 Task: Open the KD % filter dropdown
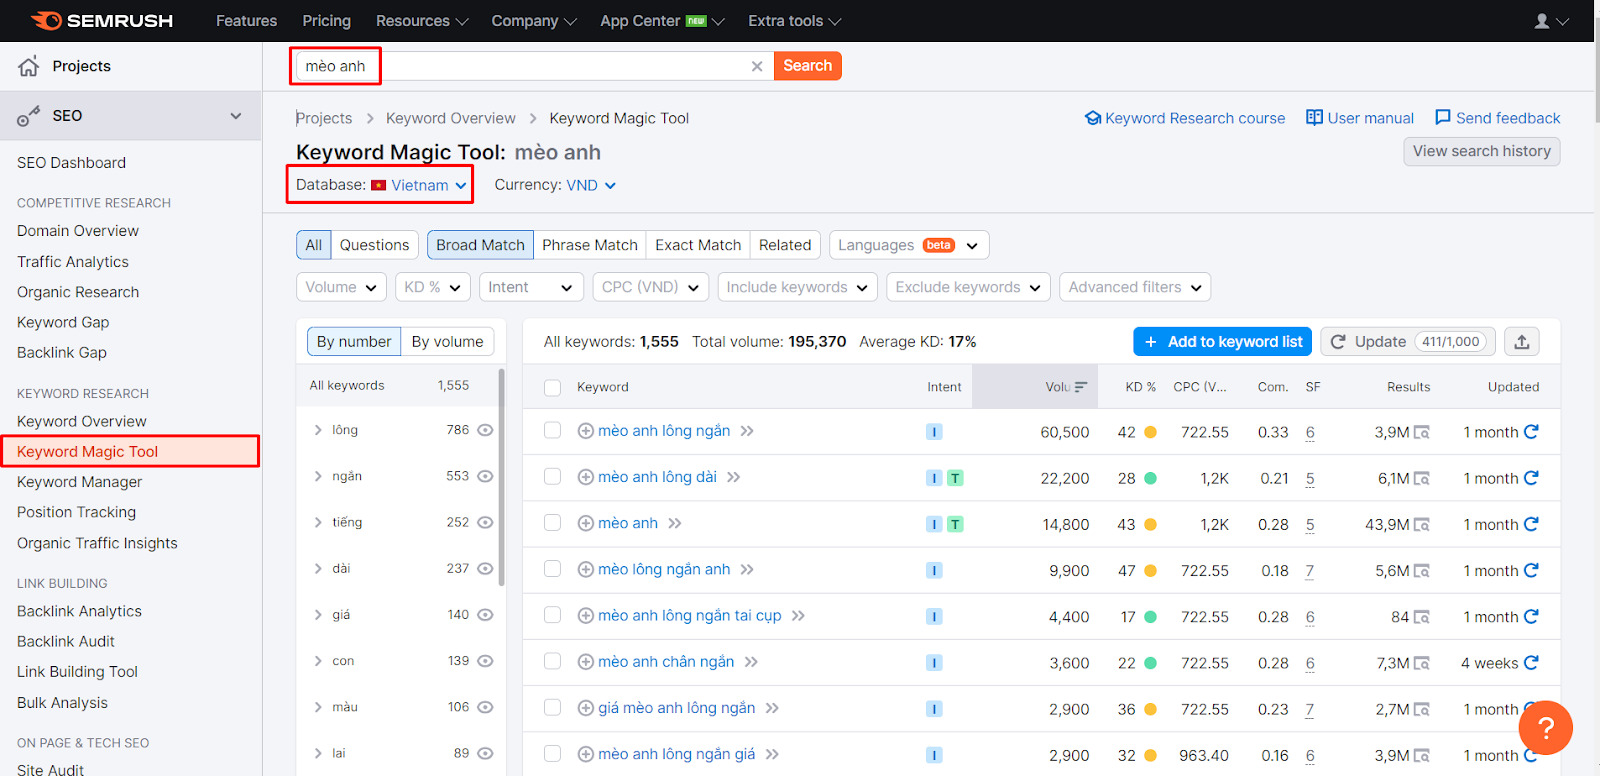coord(431,287)
